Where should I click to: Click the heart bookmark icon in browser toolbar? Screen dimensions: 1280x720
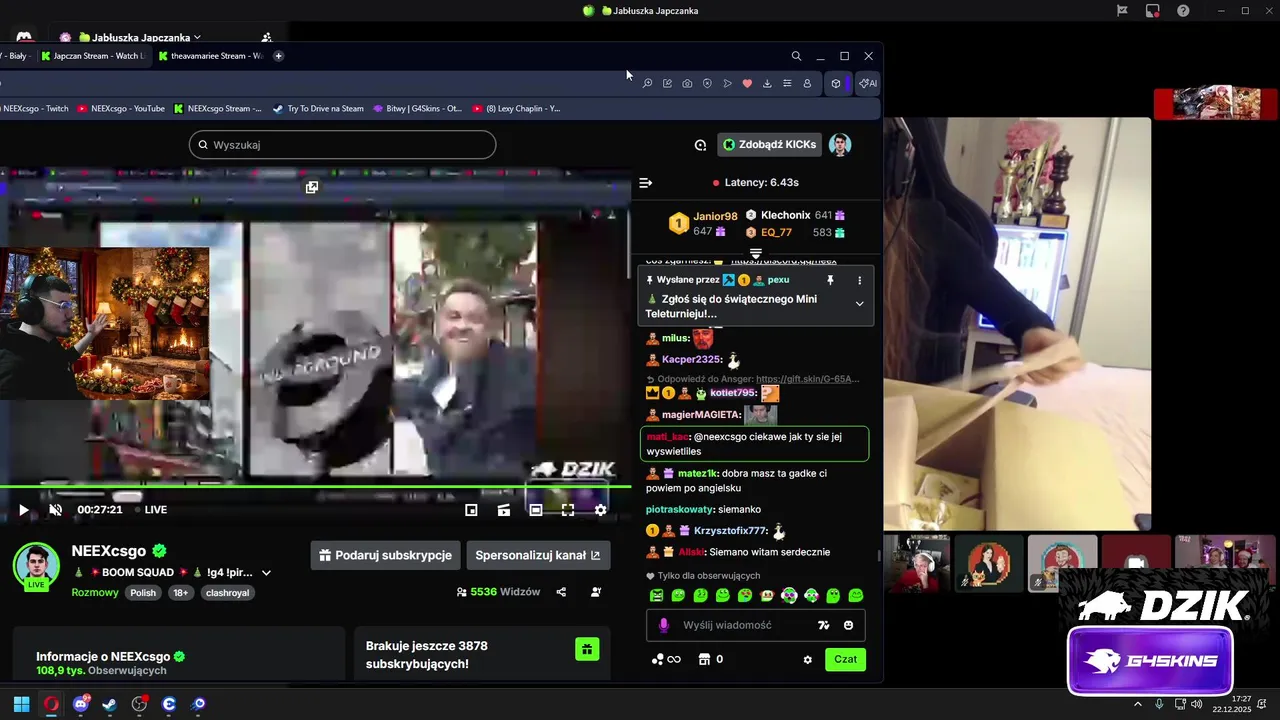[747, 83]
